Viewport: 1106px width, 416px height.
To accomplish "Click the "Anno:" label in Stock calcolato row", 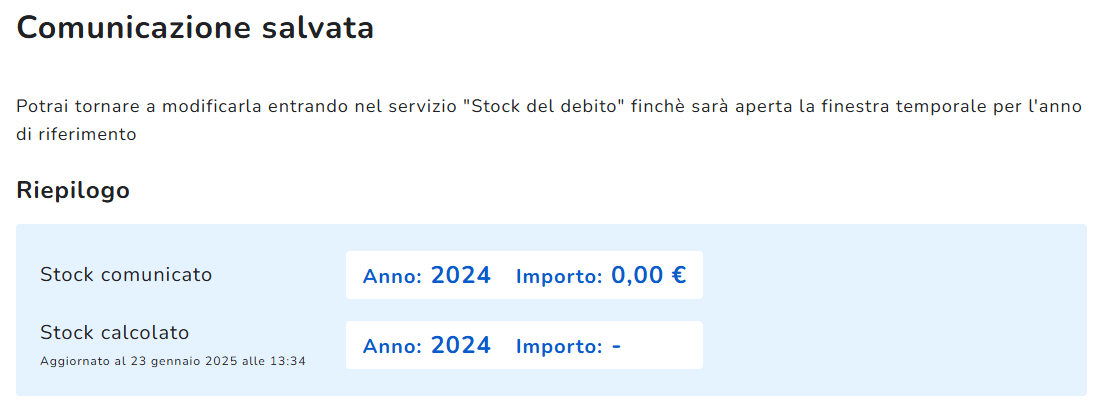I will (x=392, y=347).
